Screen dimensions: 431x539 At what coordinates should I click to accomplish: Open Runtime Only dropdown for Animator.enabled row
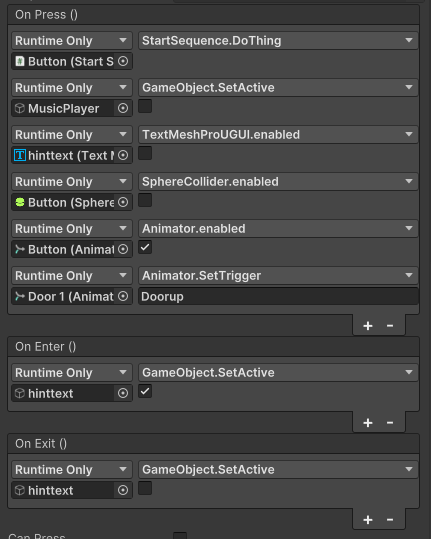pyautogui.click(x=72, y=229)
